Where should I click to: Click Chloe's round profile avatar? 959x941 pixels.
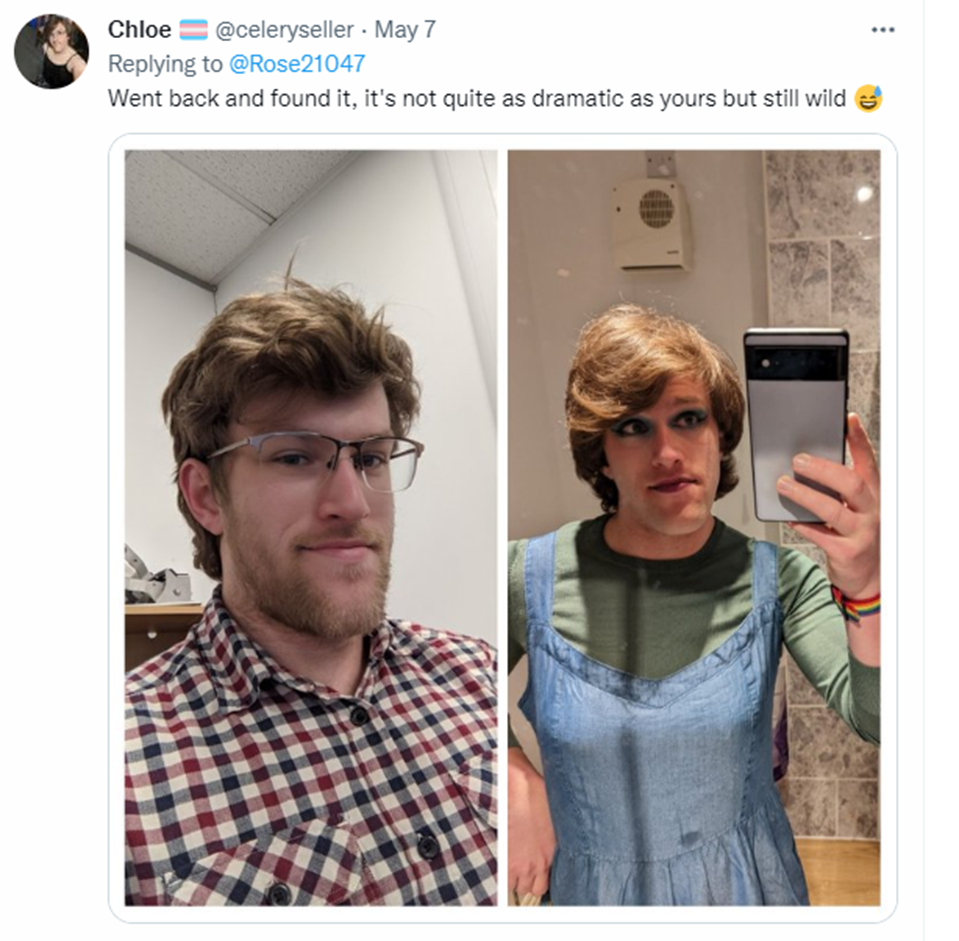(51, 51)
